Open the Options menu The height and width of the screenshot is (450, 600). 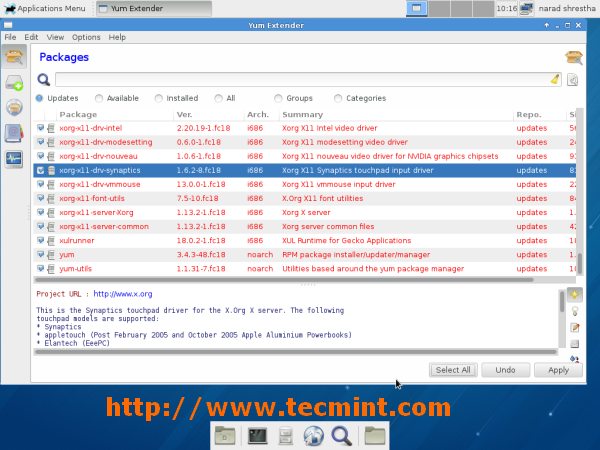(86, 37)
